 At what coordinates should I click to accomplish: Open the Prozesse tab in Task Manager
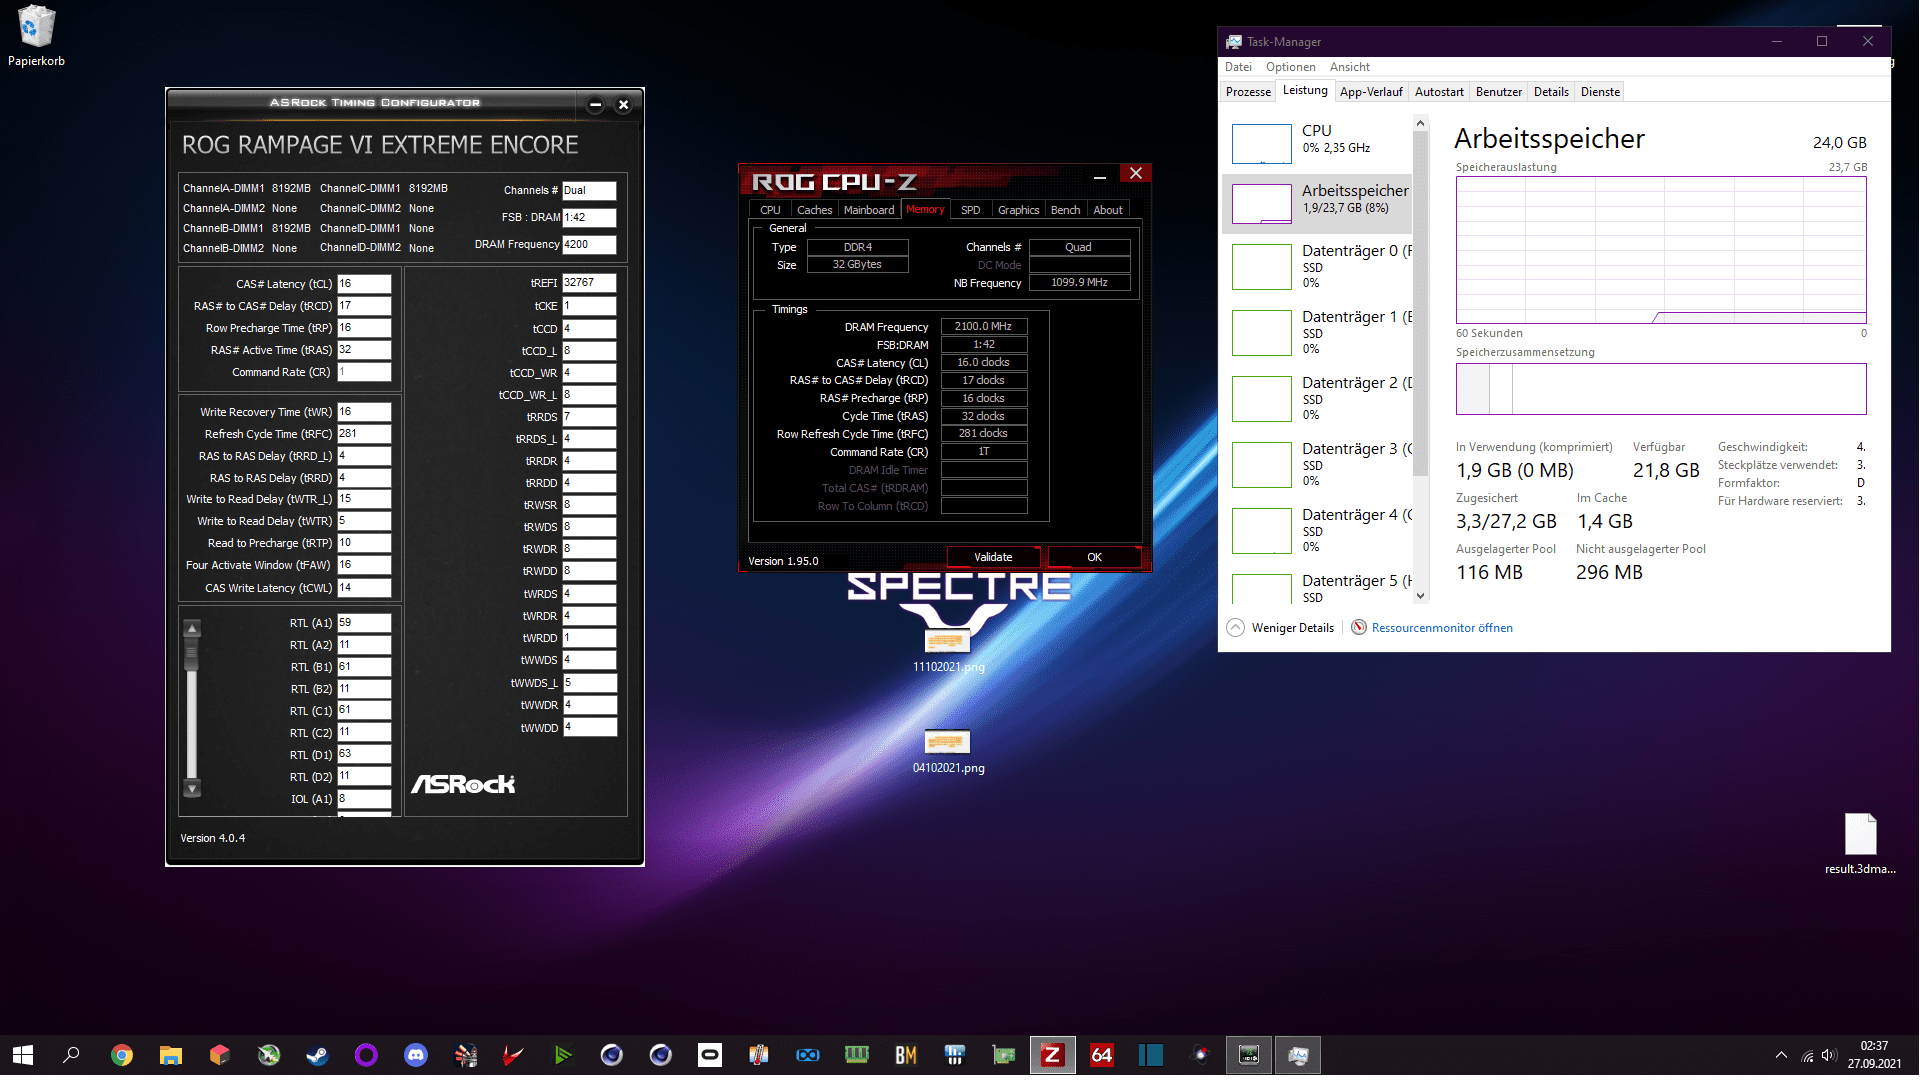point(1248,92)
